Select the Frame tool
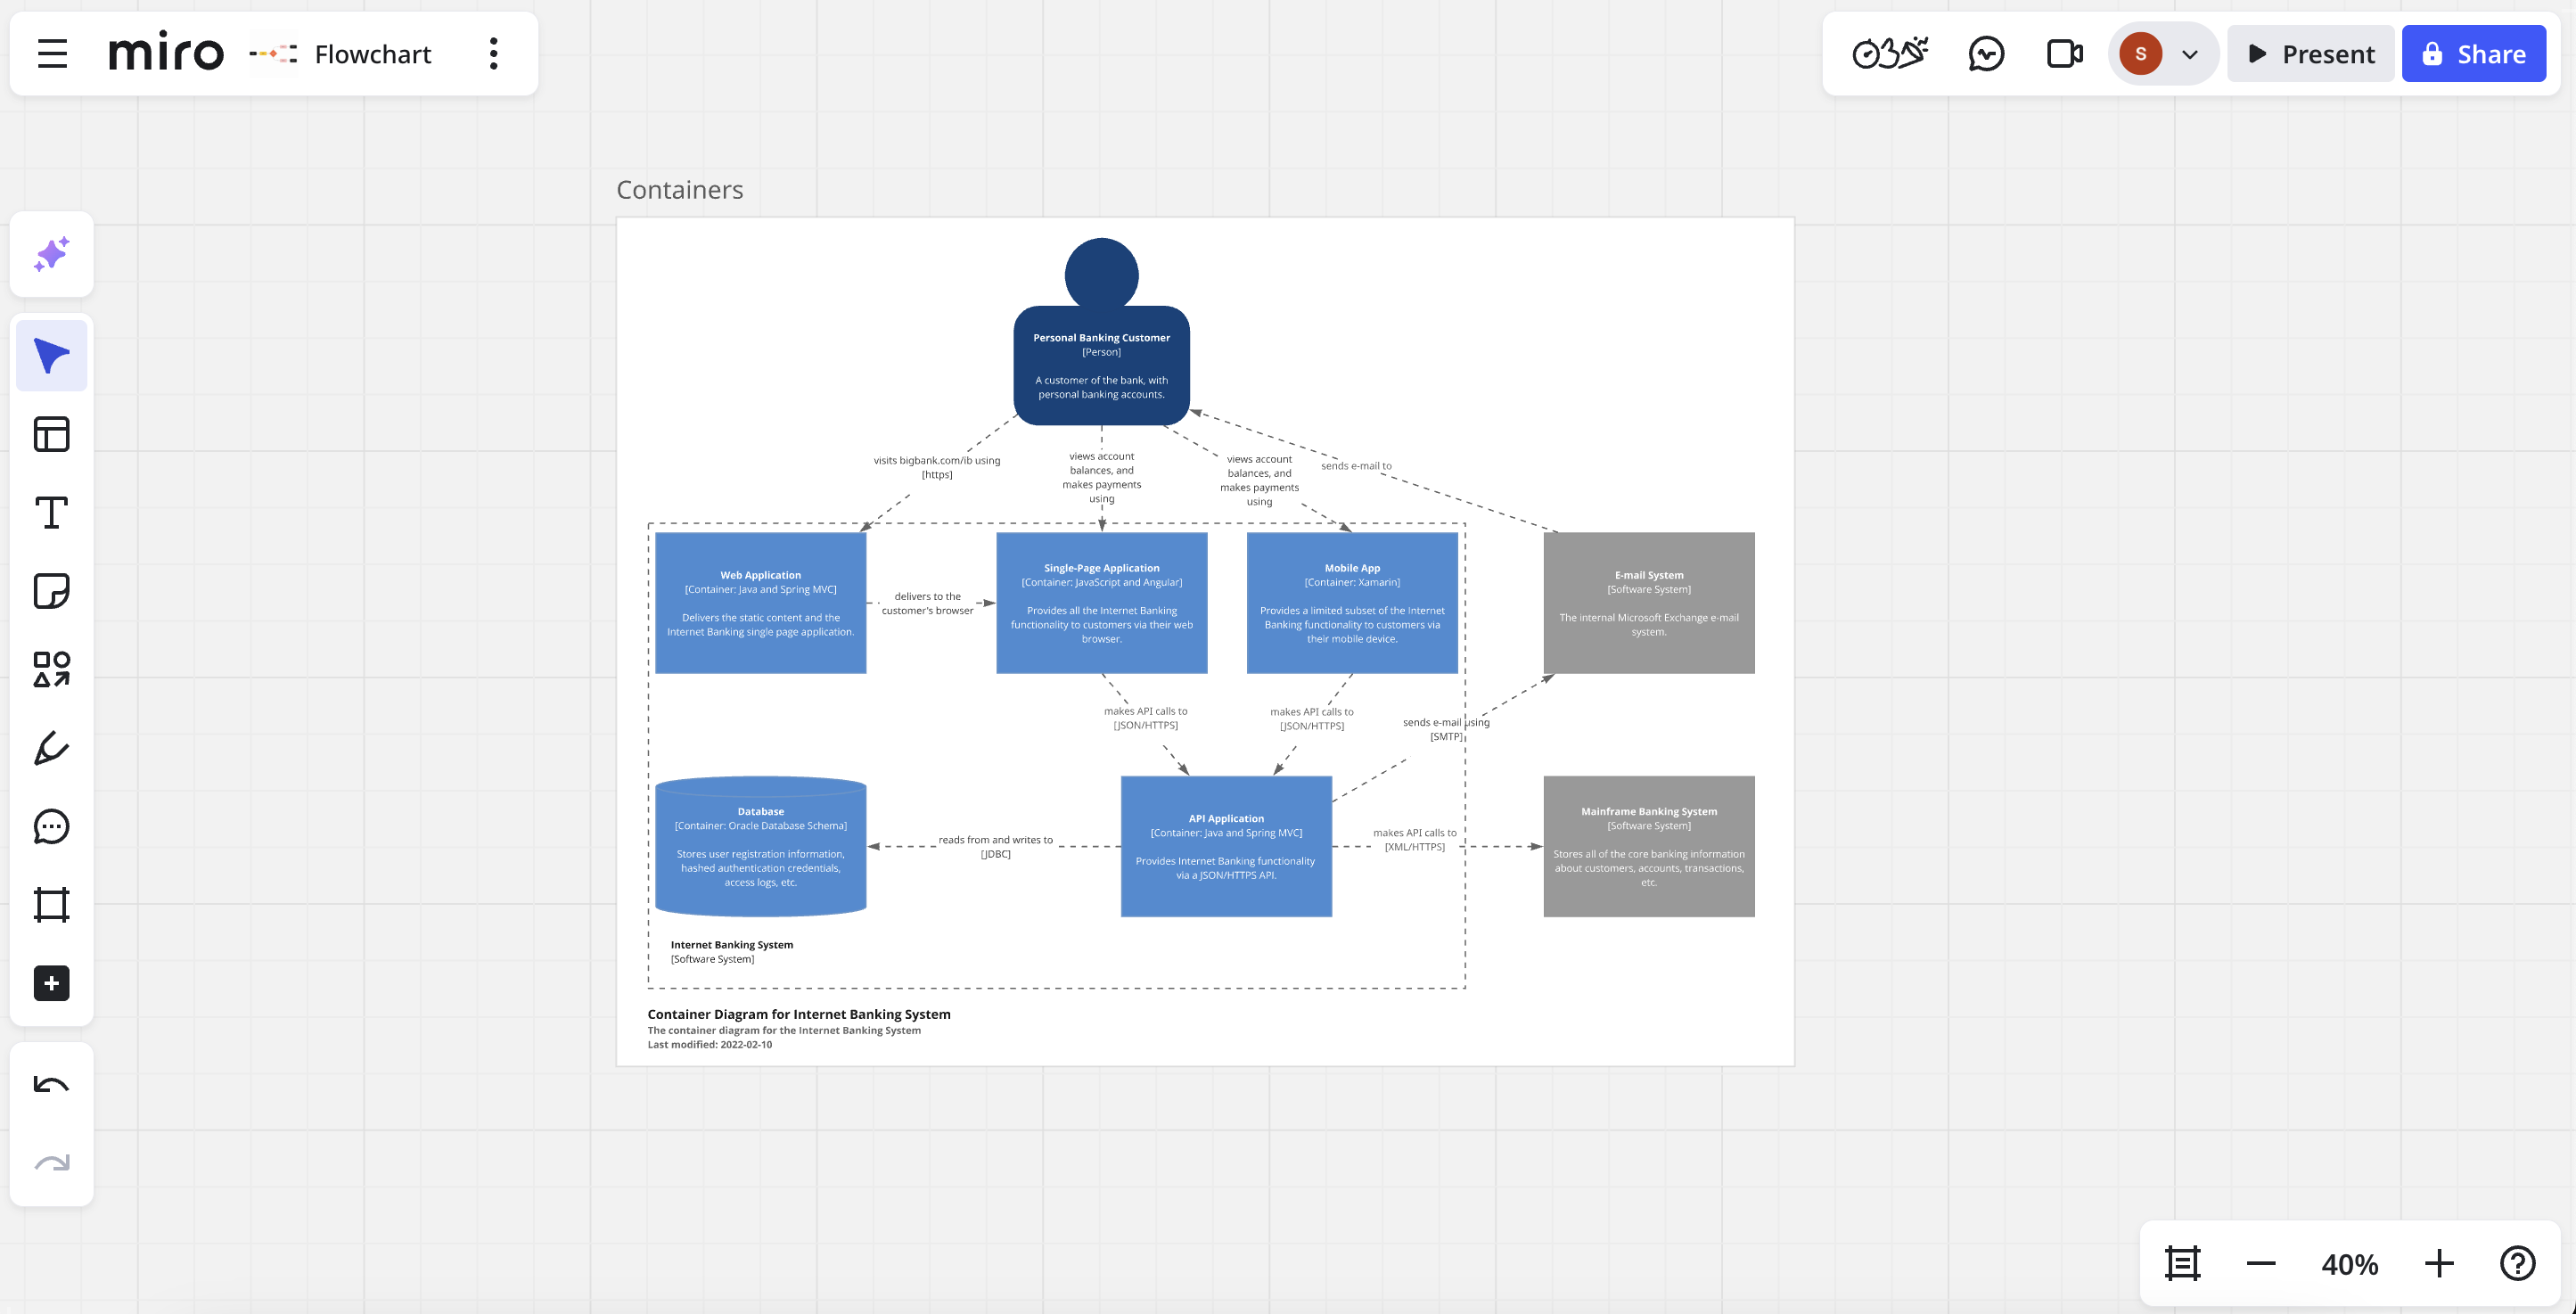The width and height of the screenshot is (2576, 1314). pyautogui.click(x=52, y=905)
